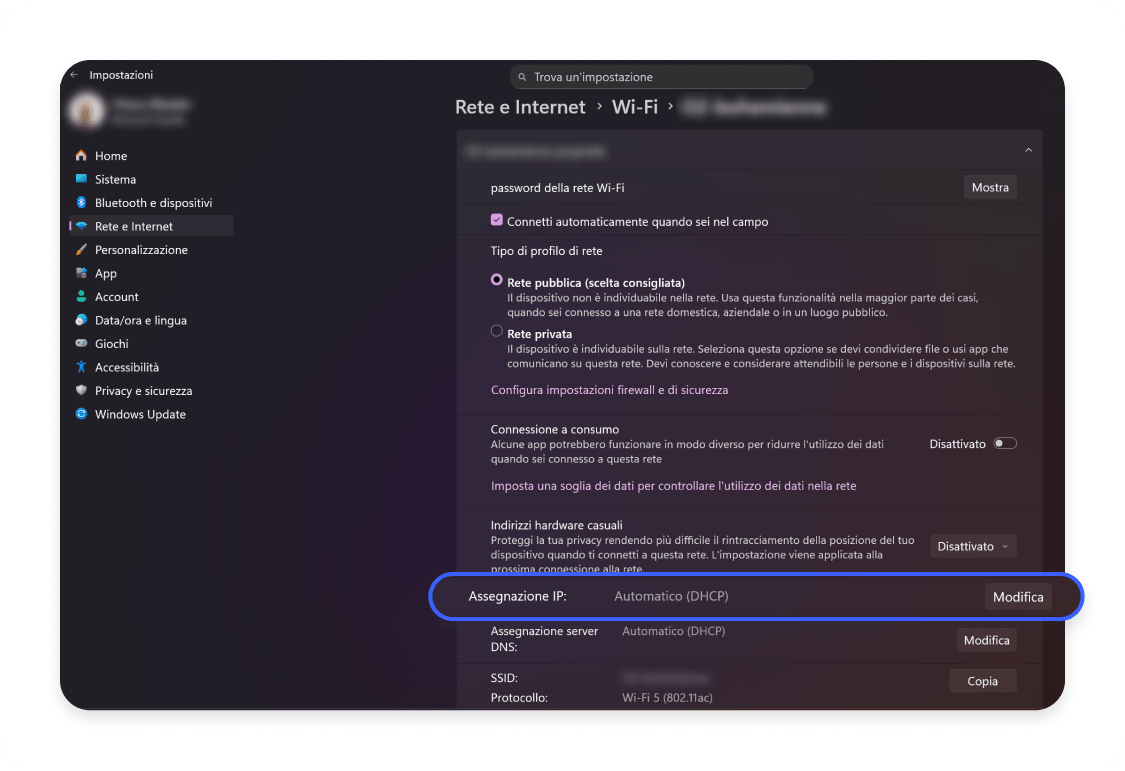Click the Privacy e sicurezza shield icon

pyautogui.click(x=82, y=391)
